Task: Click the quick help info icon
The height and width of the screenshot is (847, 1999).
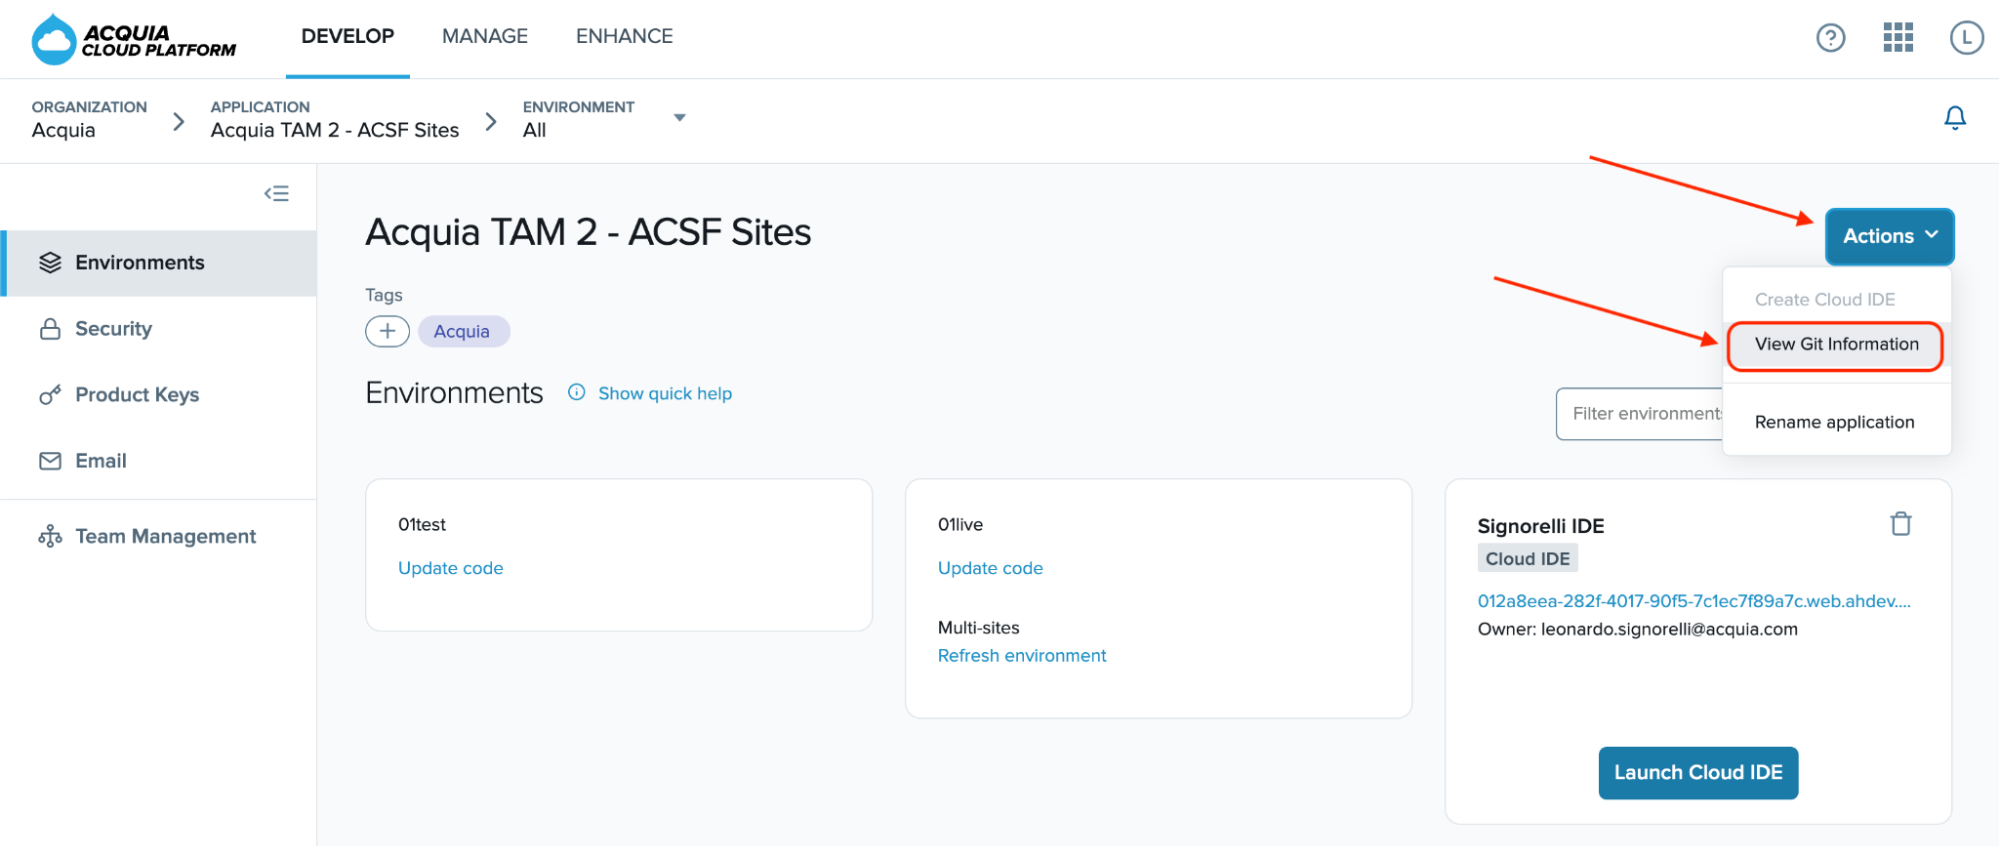Action: click(x=576, y=392)
